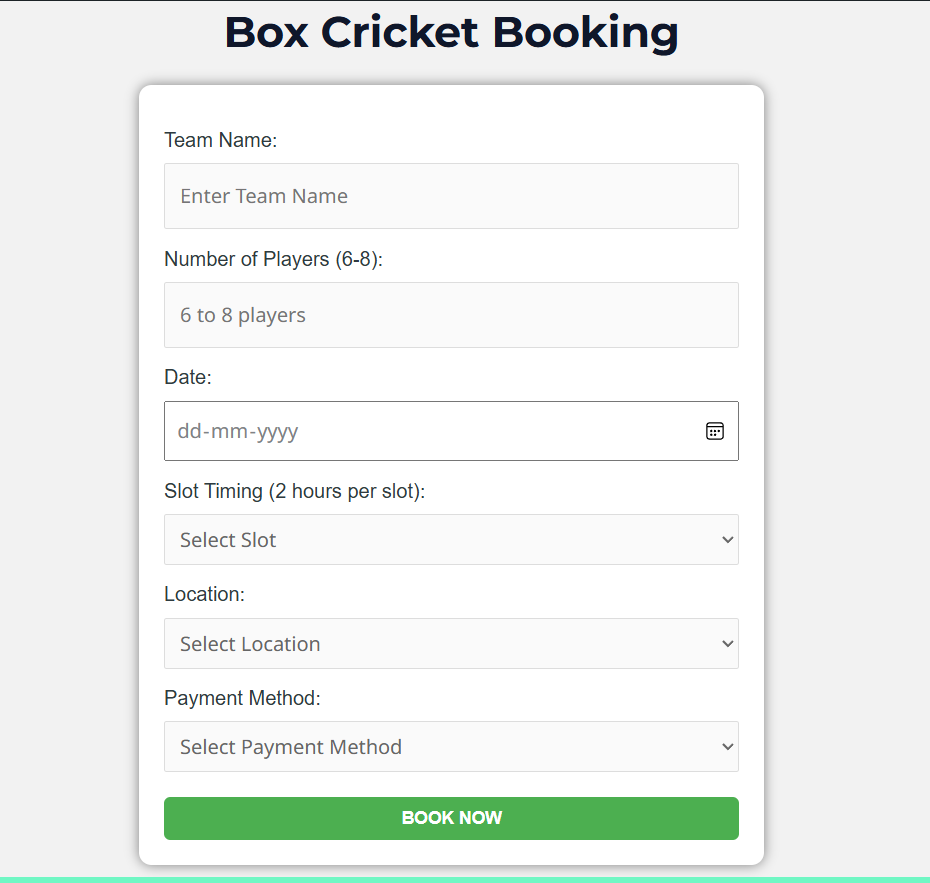
Task: Click the chevron arrow on Slot dropdown
Action: [x=727, y=540]
